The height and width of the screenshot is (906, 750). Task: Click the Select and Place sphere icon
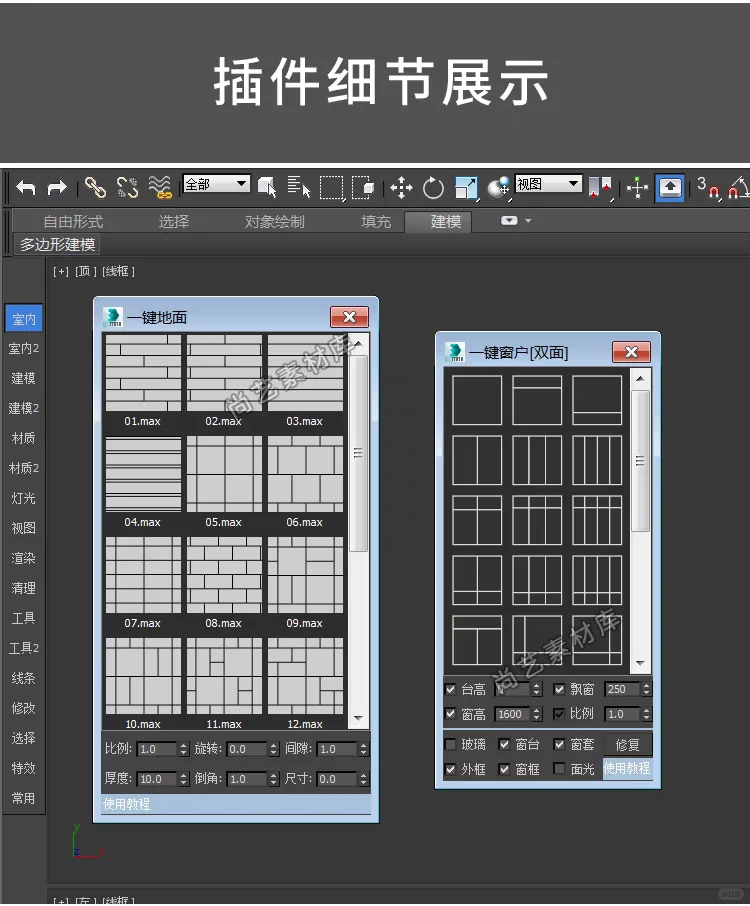tap(498, 188)
